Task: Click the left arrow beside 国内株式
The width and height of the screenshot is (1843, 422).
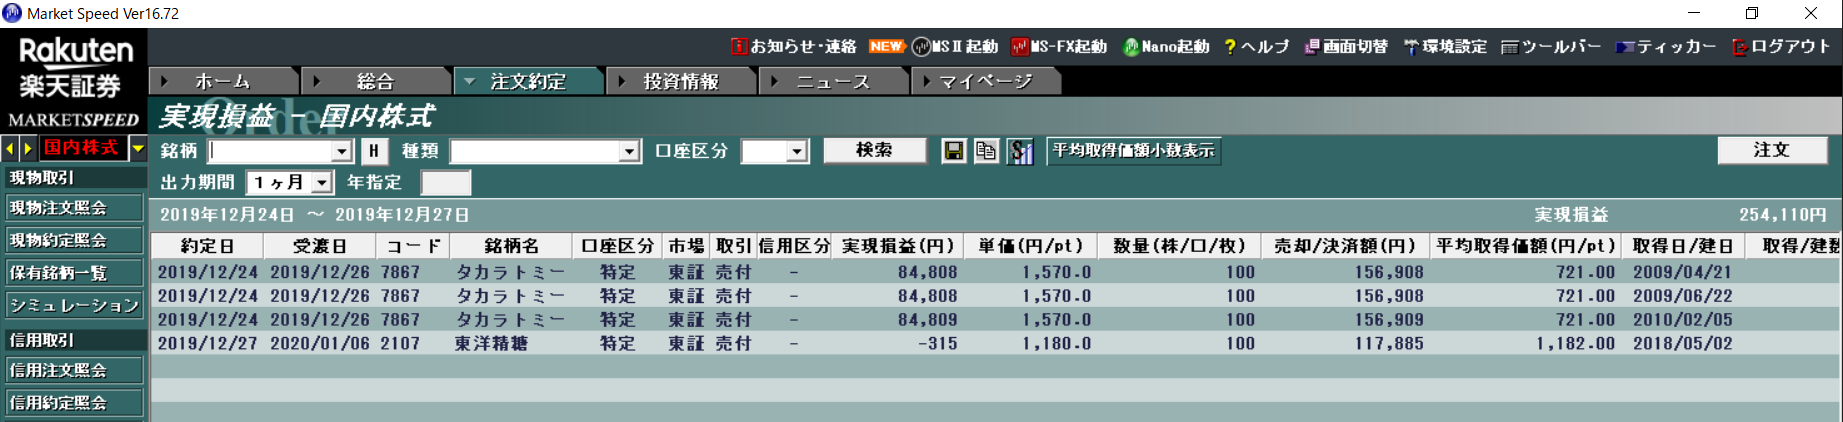Action: pyautogui.click(x=10, y=149)
